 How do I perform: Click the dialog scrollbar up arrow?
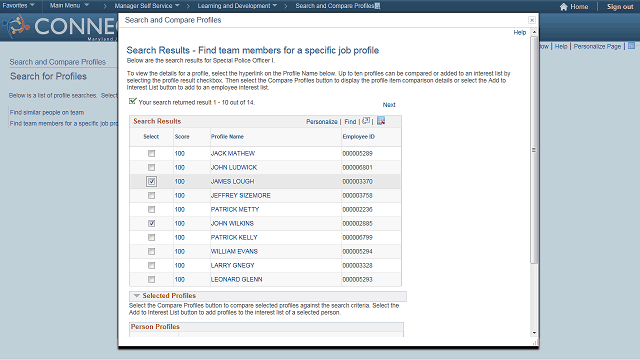[534, 32]
